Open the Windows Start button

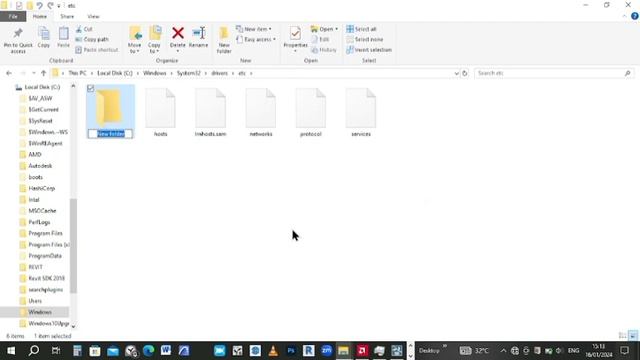(11, 351)
